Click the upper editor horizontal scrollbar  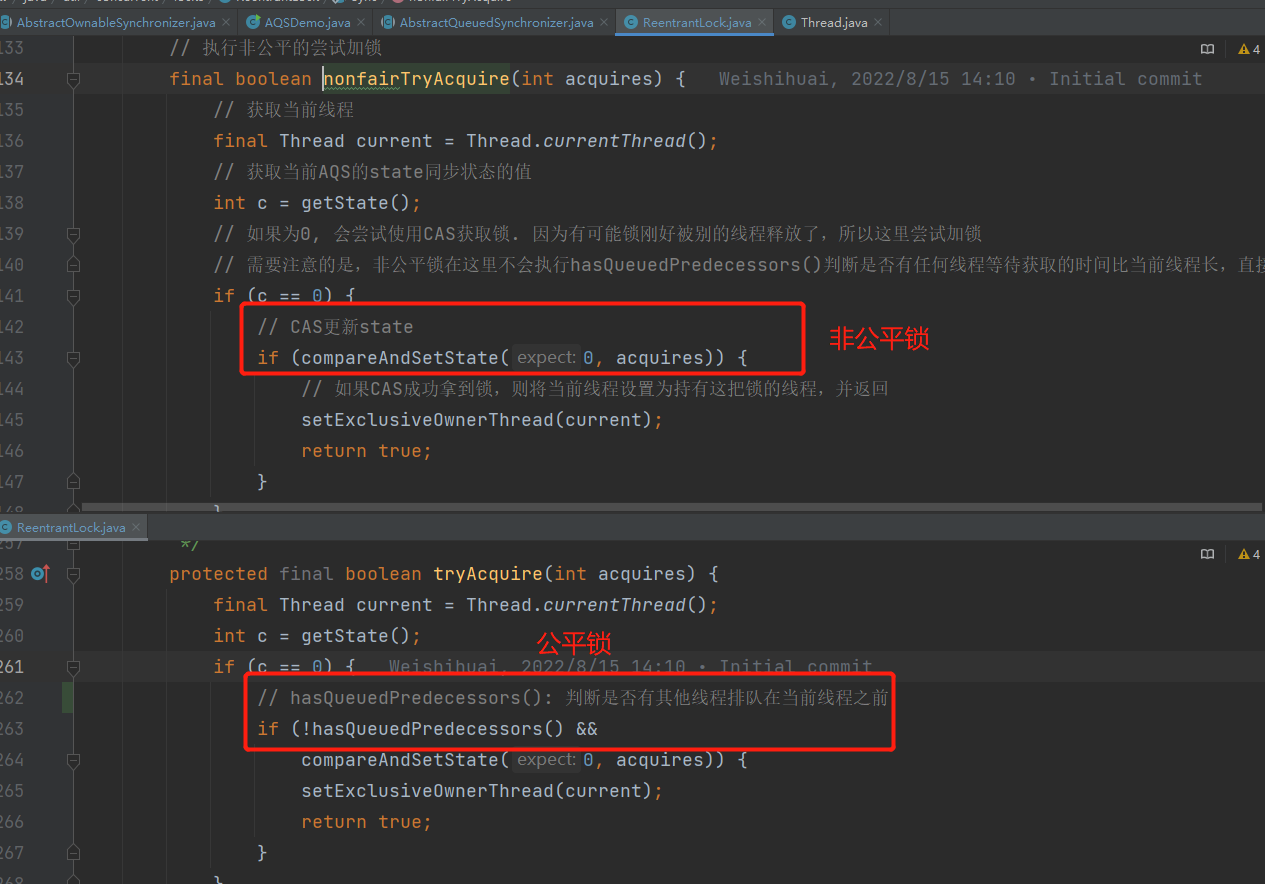pos(672,508)
